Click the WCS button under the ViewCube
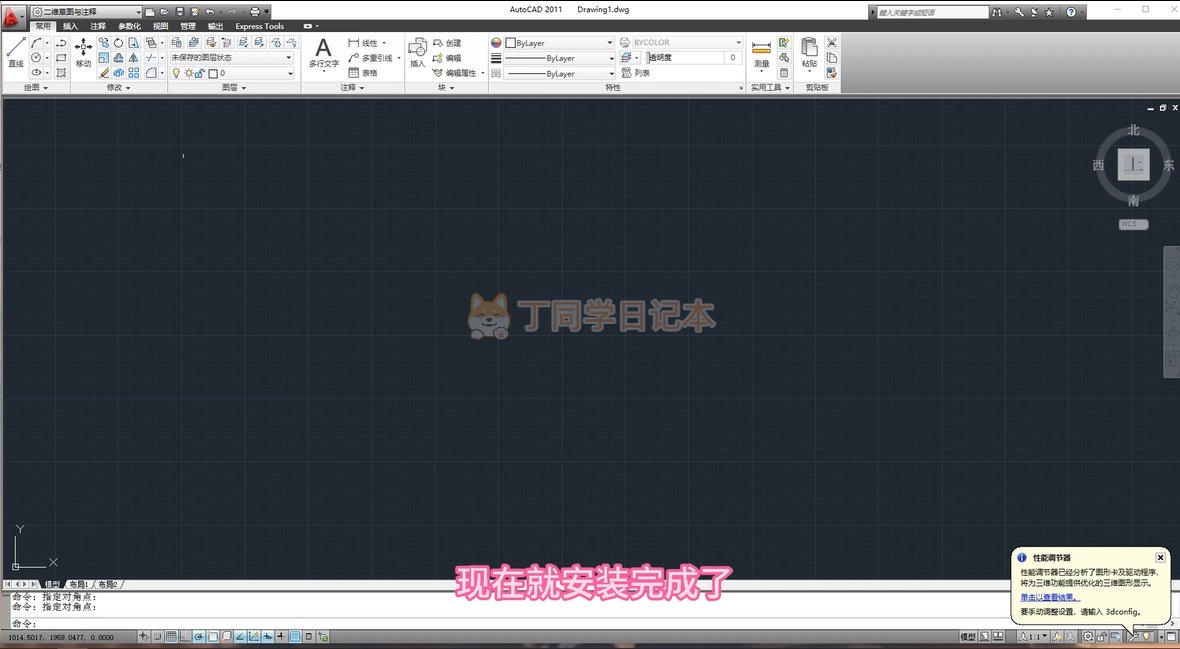The height and width of the screenshot is (649, 1180). tap(1133, 224)
